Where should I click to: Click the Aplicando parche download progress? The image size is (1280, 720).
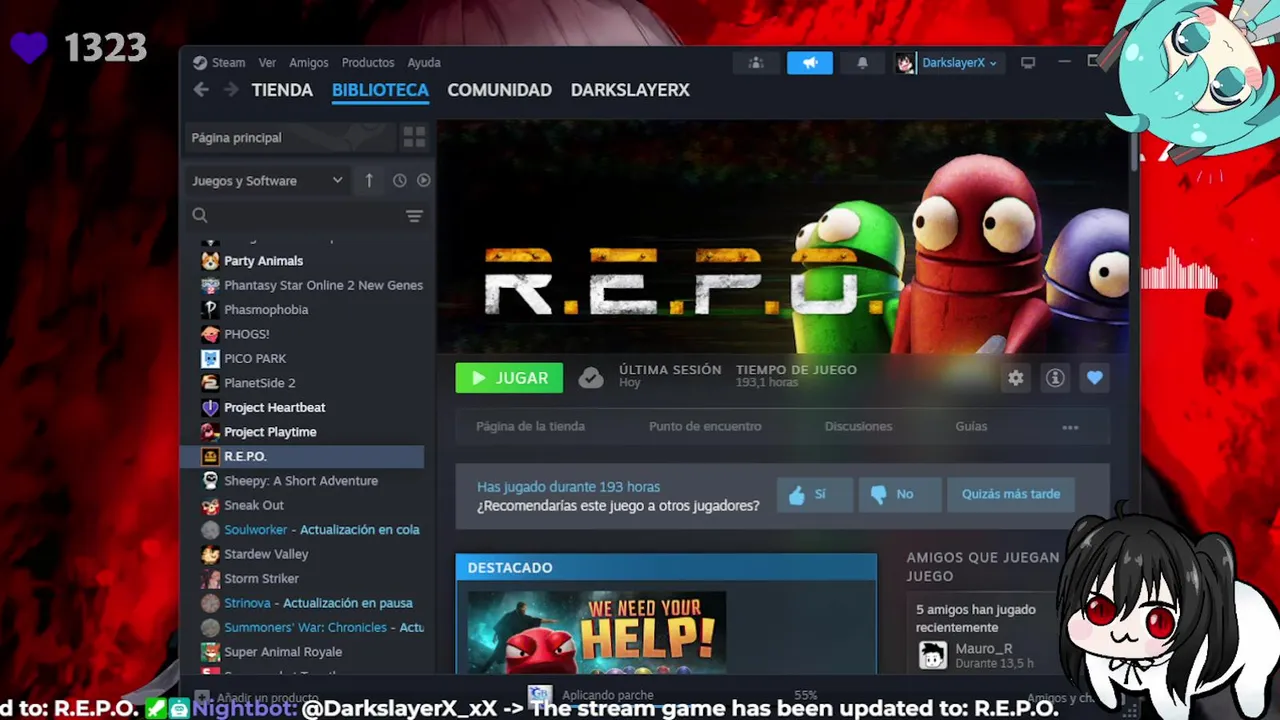pyautogui.click(x=608, y=695)
